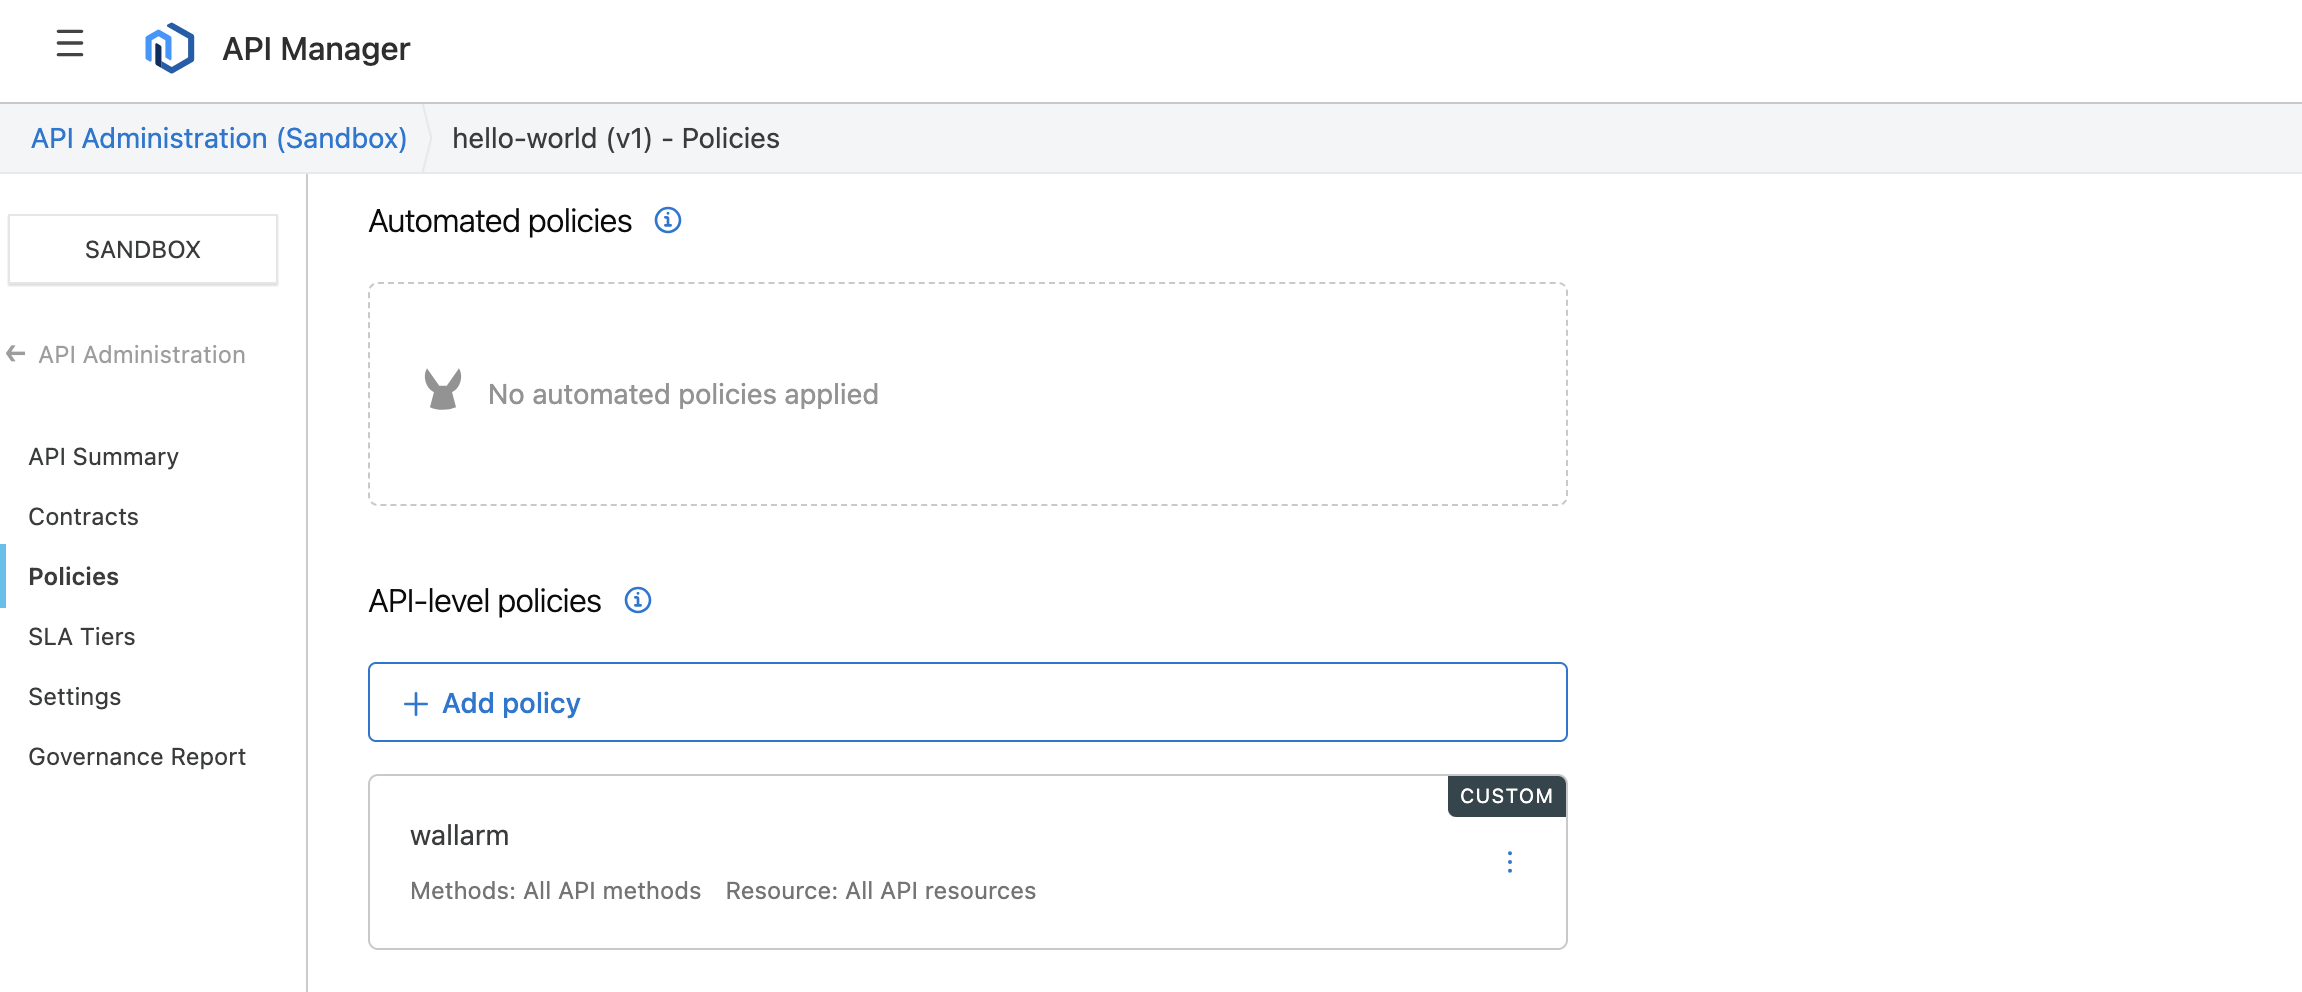Click the back arrow beside API Administration

tap(16, 354)
